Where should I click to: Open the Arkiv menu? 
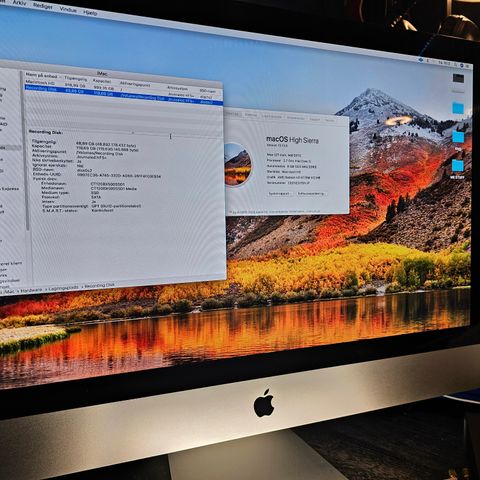[19, 3]
